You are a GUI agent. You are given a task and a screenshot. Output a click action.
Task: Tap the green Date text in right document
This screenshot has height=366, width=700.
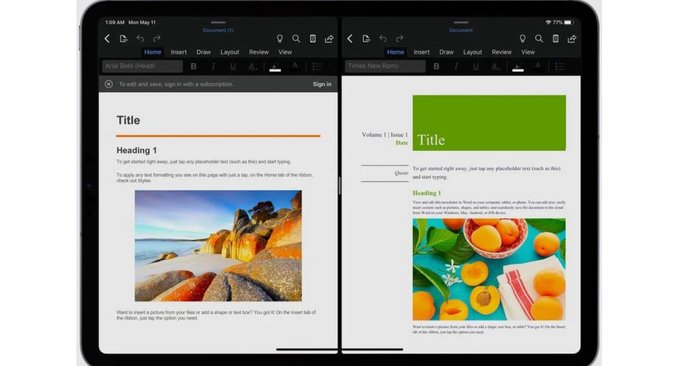pyautogui.click(x=402, y=143)
